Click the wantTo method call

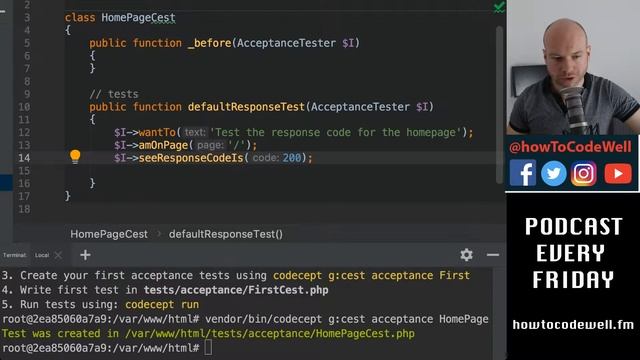157,132
